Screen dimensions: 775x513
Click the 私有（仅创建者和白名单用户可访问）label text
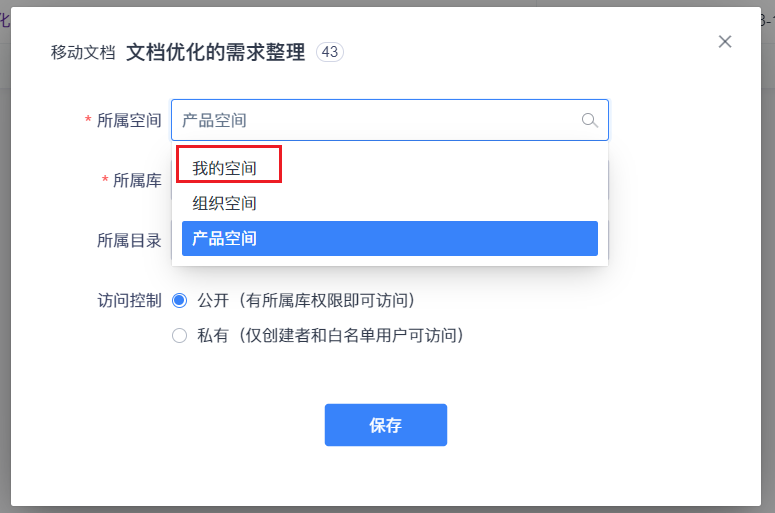click(331, 336)
